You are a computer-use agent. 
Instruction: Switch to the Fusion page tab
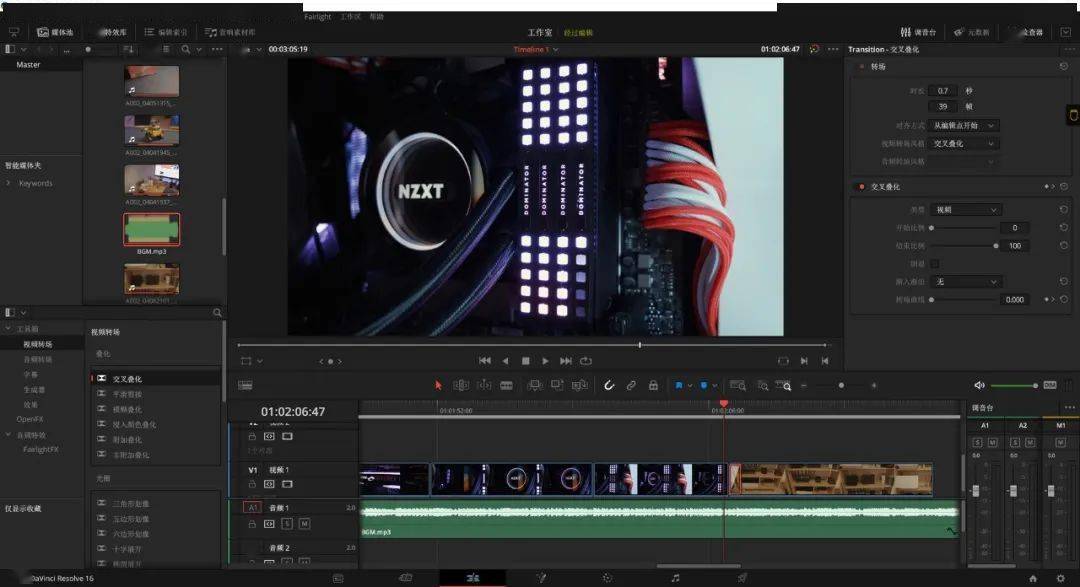[541, 578]
